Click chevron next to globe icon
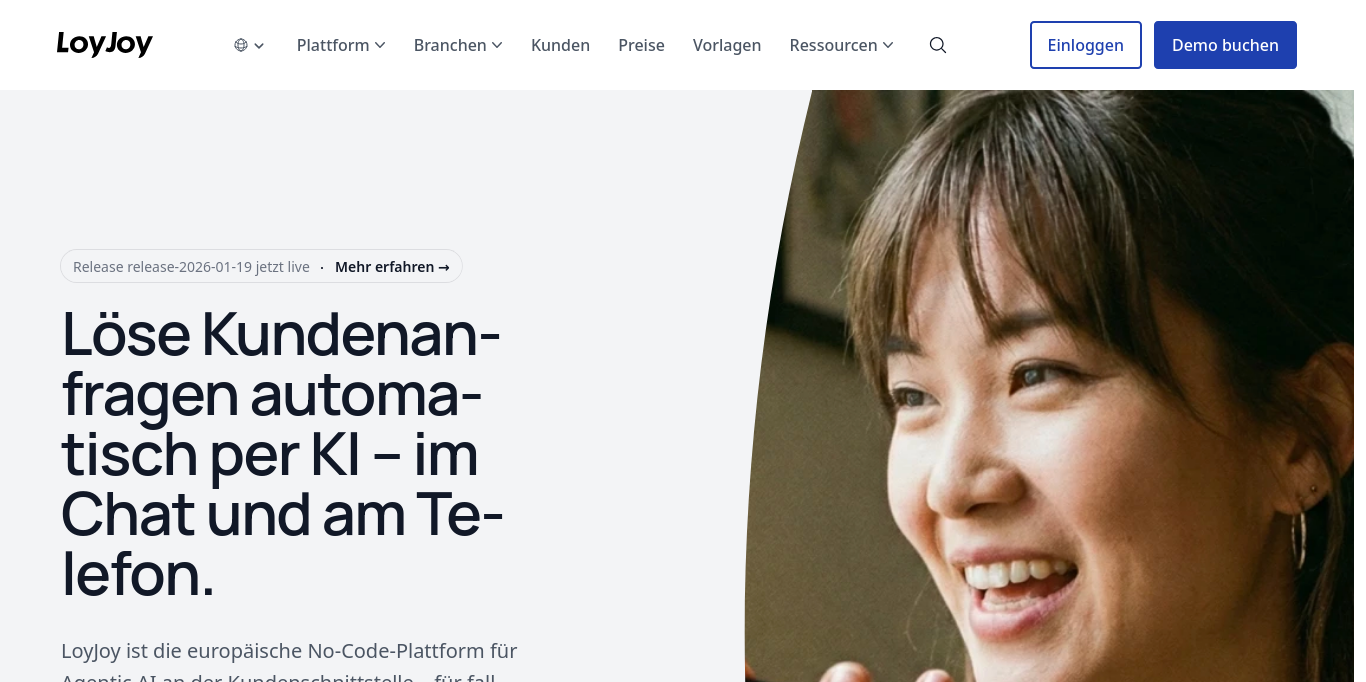Screen dimensions: 1366x682 coord(259,46)
